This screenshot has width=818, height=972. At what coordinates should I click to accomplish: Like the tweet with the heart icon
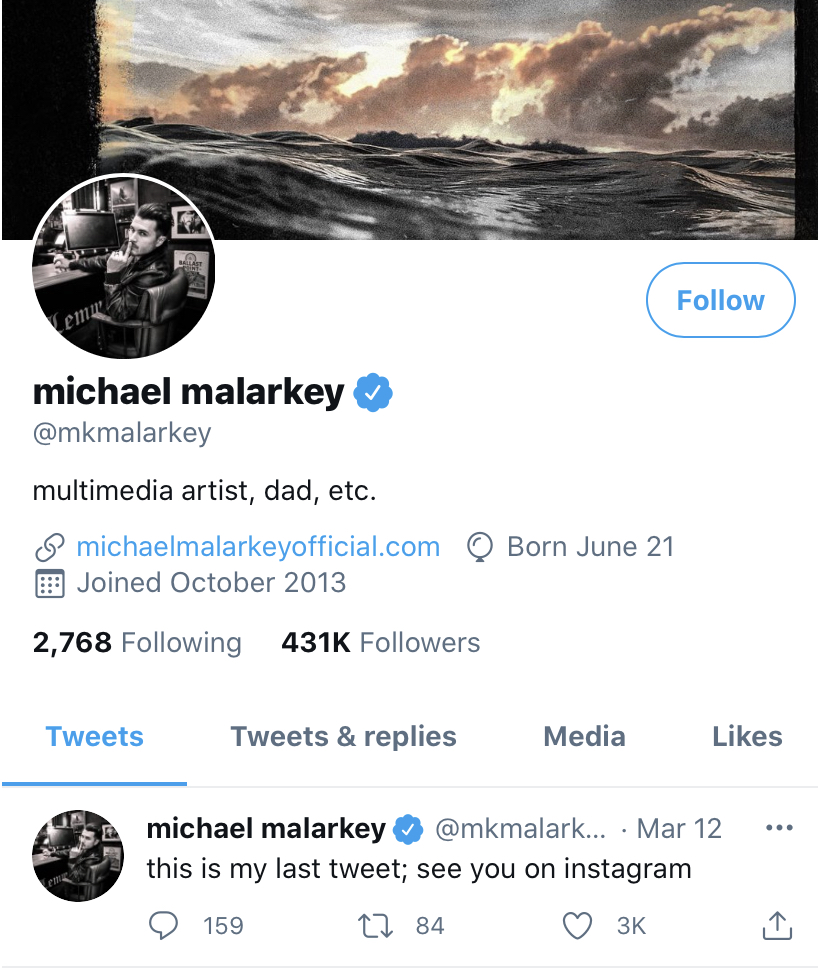577,926
